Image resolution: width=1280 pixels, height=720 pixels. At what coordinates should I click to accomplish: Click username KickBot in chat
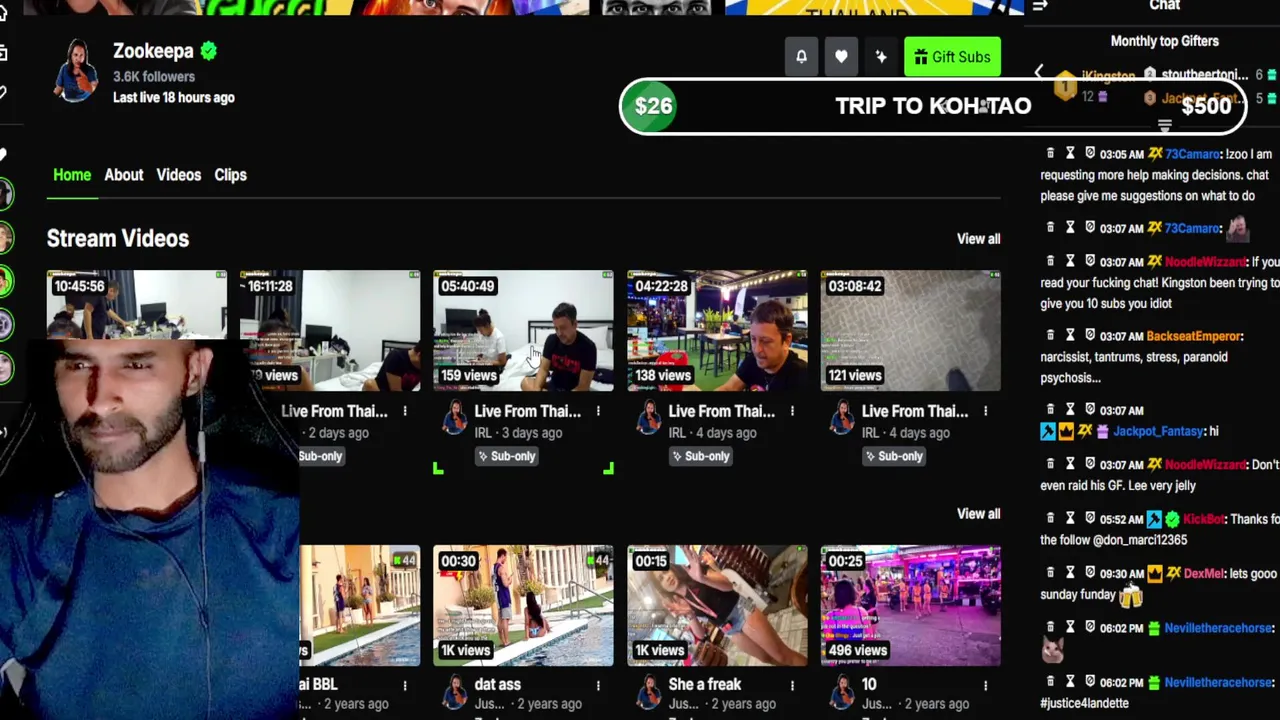pos(1203,519)
